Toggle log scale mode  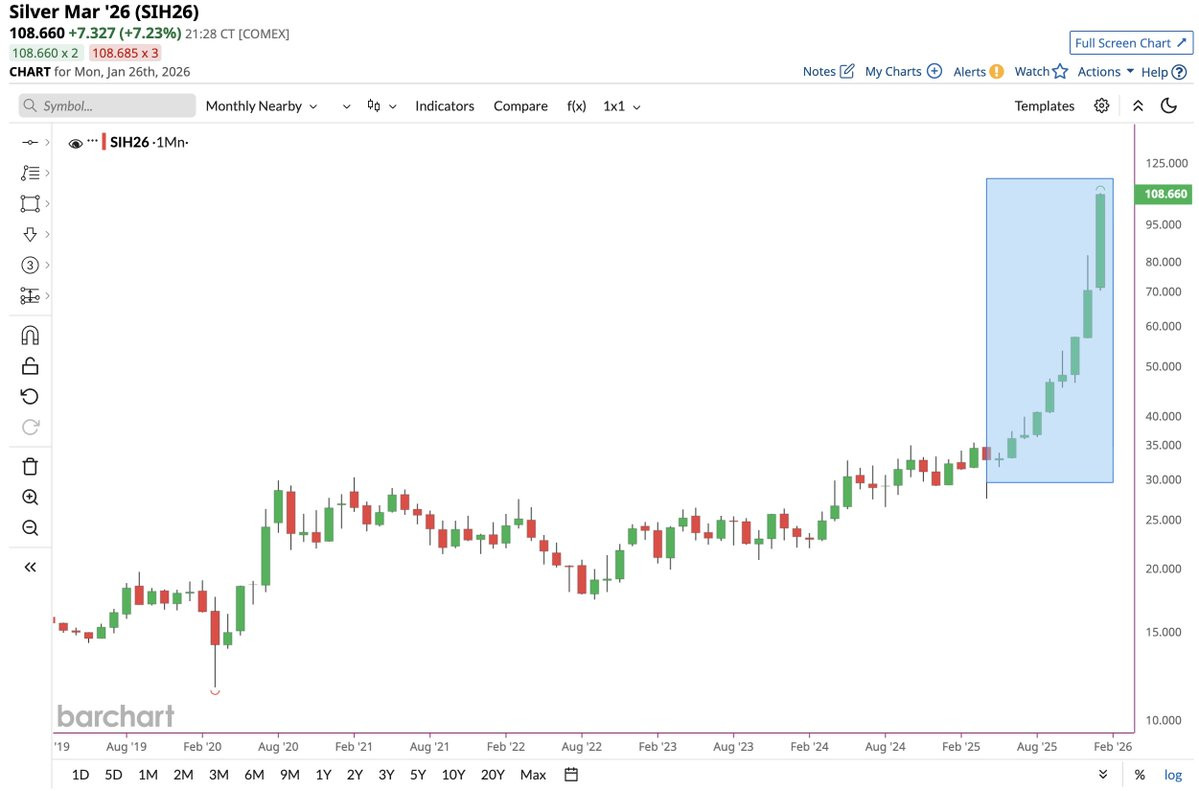coord(1172,775)
